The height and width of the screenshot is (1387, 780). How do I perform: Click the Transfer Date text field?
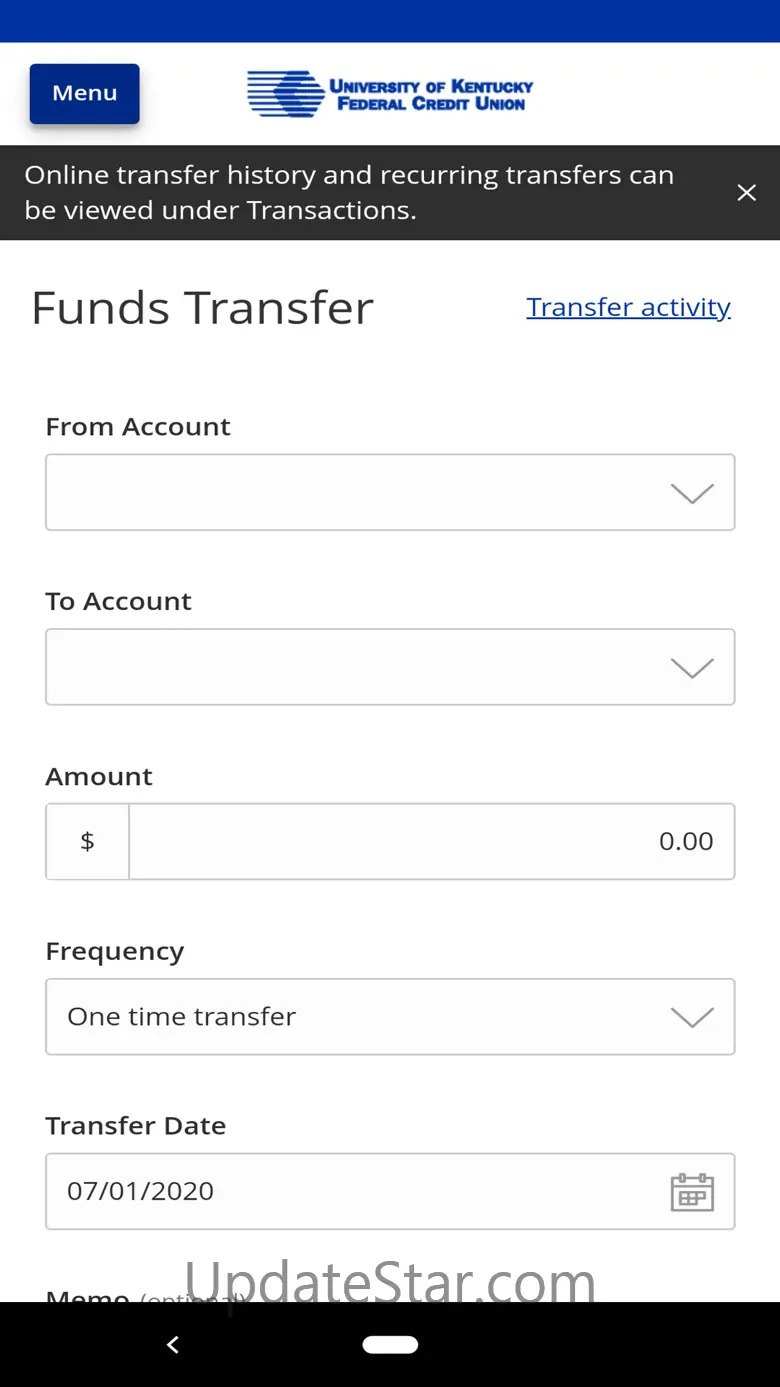[x=350, y=1191]
